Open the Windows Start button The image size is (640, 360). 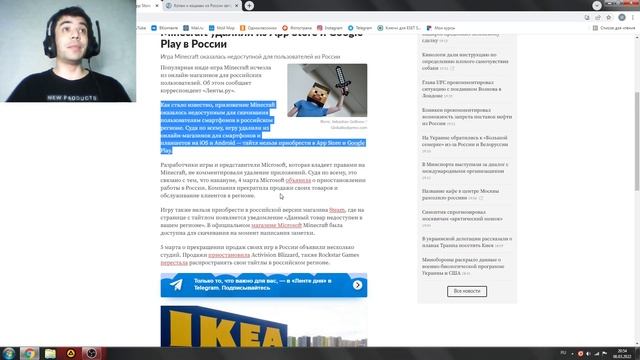coord(9,353)
